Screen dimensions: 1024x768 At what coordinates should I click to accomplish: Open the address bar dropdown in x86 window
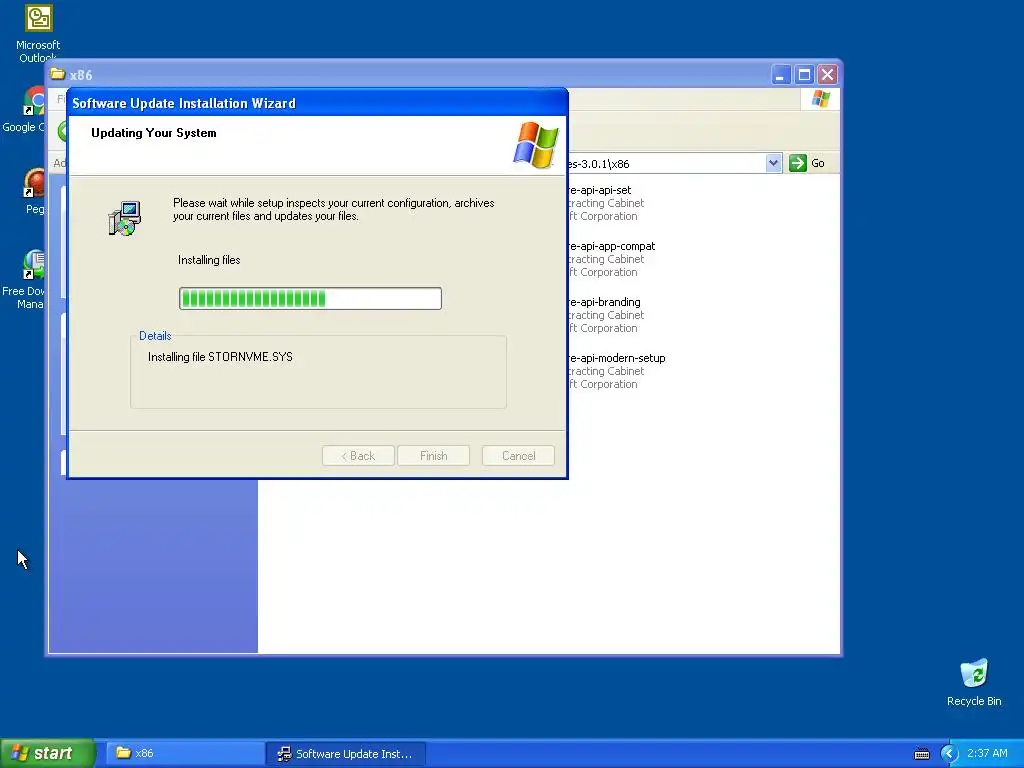click(773, 163)
